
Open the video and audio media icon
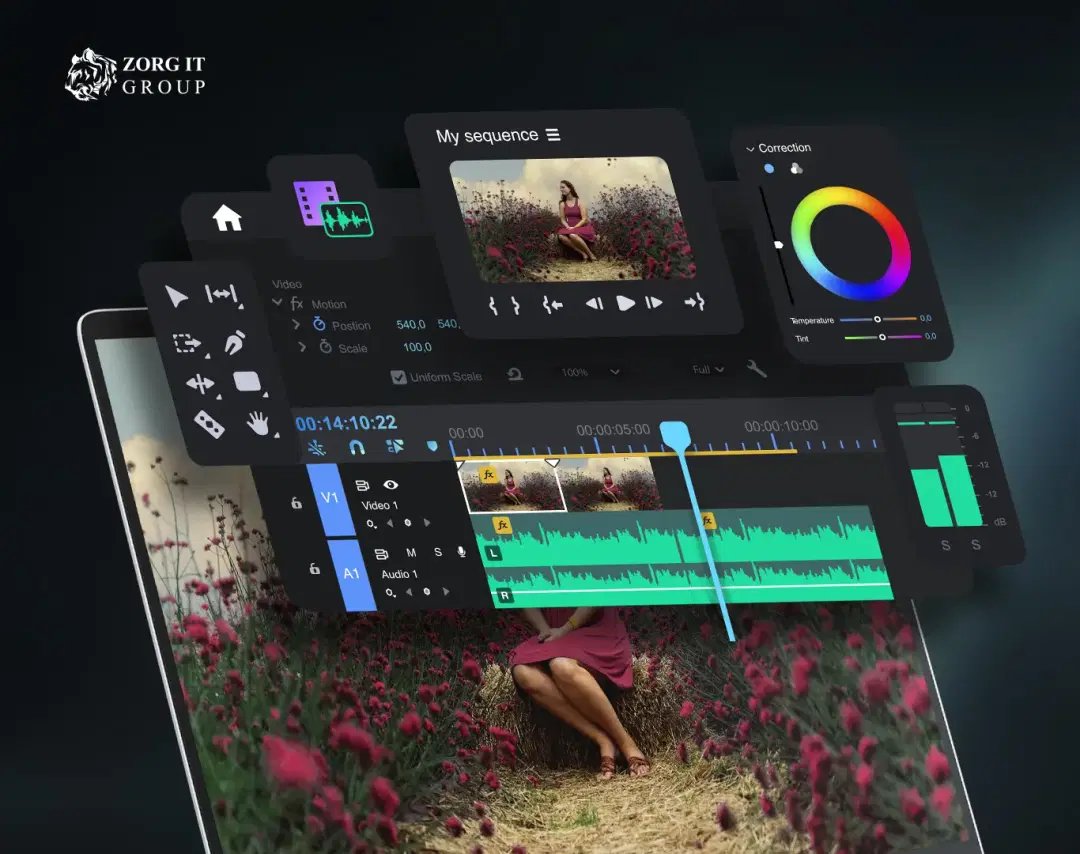(332, 209)
